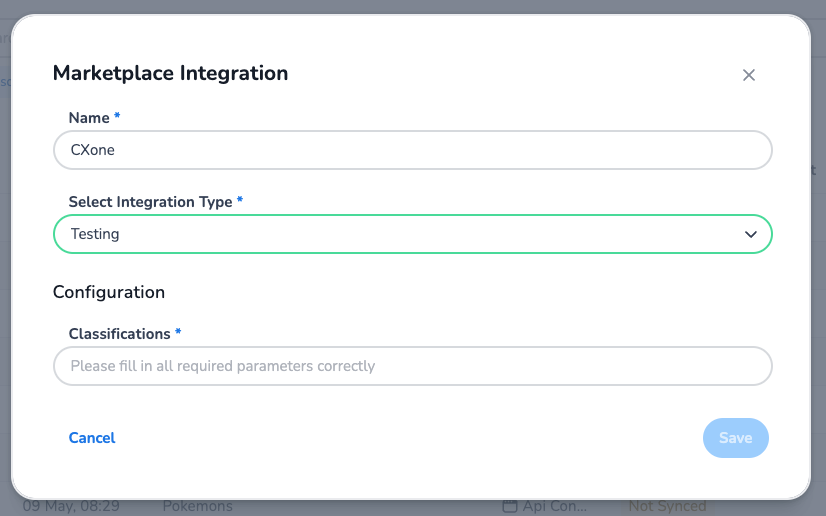Click the required asterisk next to Name

pyautogui.click(x=117, y=117)
